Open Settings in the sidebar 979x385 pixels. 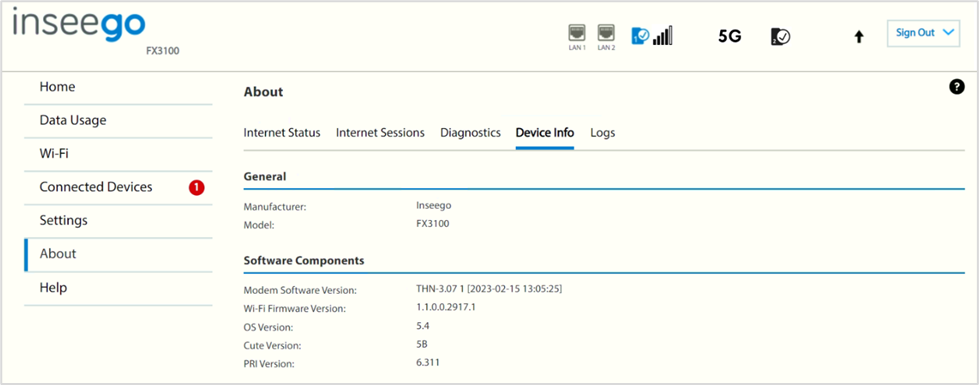[x=118, y=220]
